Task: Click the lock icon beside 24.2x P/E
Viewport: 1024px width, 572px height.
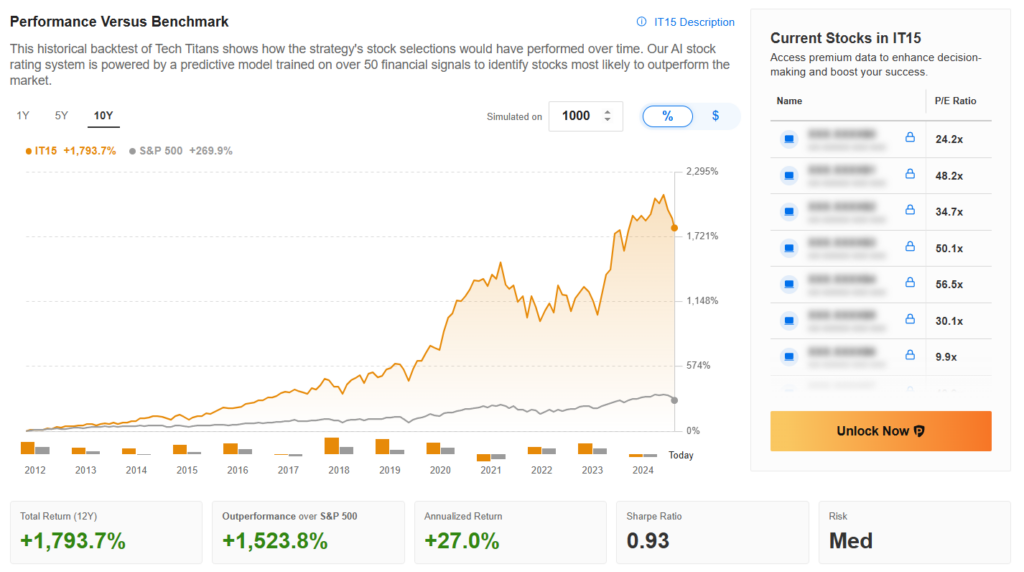Action: pos(910,138)
